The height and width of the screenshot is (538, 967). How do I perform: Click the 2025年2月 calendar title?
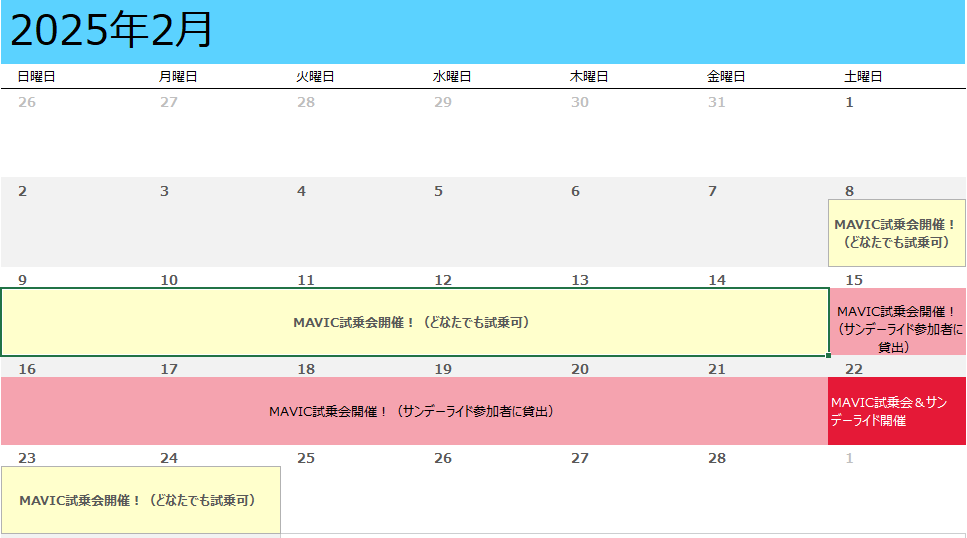[x=112, y=31]
